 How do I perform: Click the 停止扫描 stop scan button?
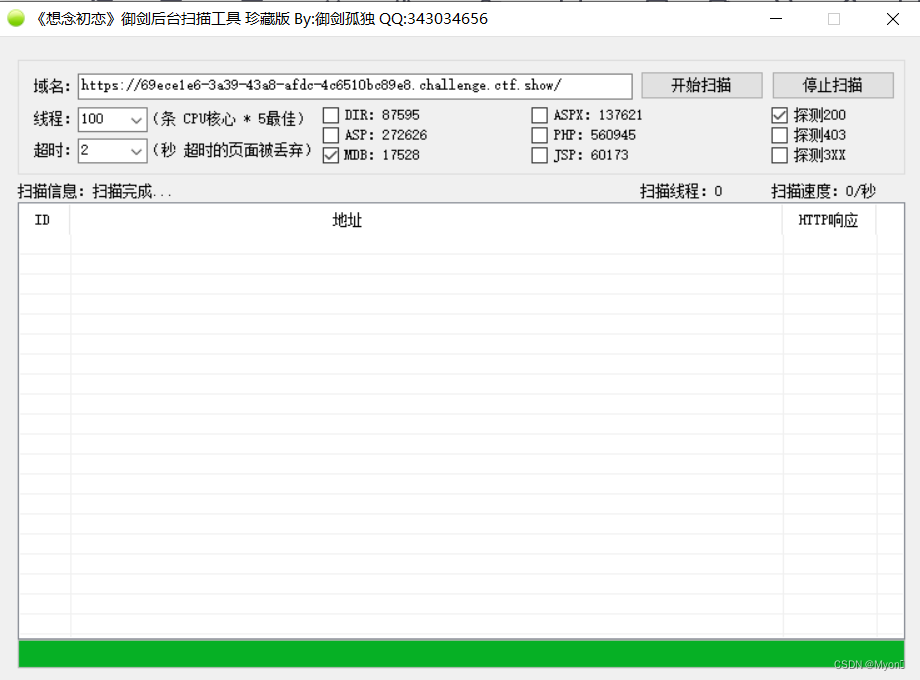pyautogui.click(x=834, y=85)
